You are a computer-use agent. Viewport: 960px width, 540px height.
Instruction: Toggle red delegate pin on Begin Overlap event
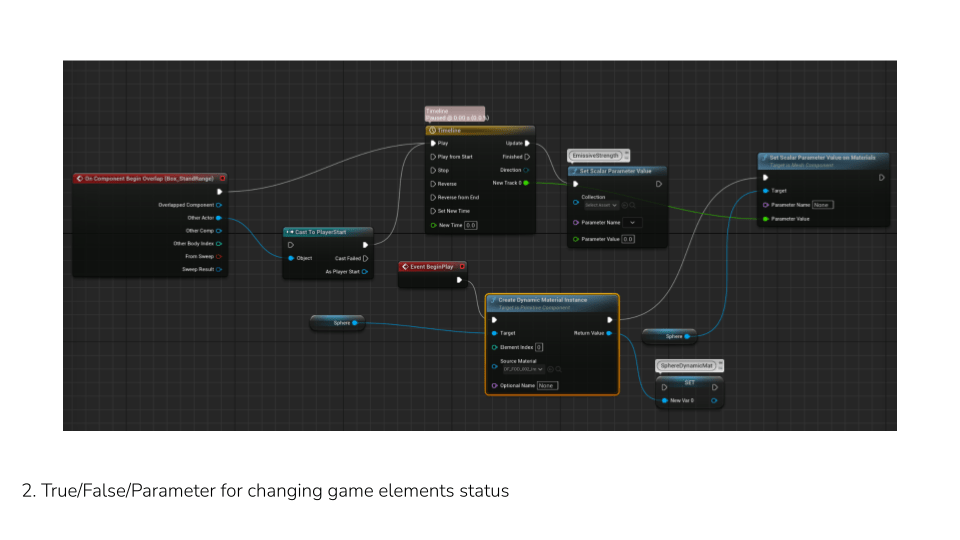click(222, 178)
